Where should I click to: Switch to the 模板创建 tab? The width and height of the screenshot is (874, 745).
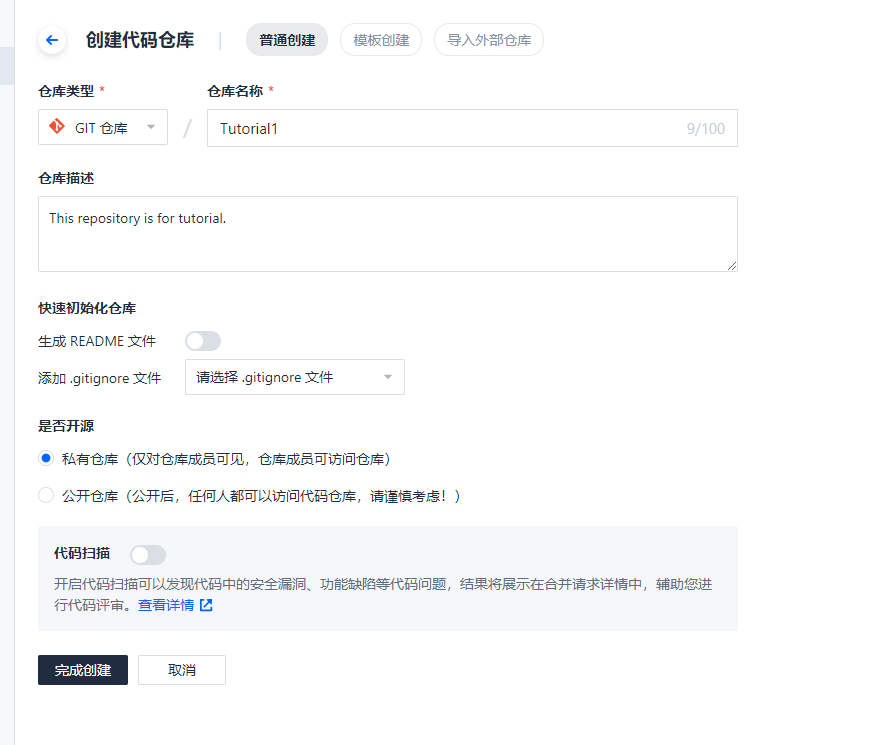[381, 40]
